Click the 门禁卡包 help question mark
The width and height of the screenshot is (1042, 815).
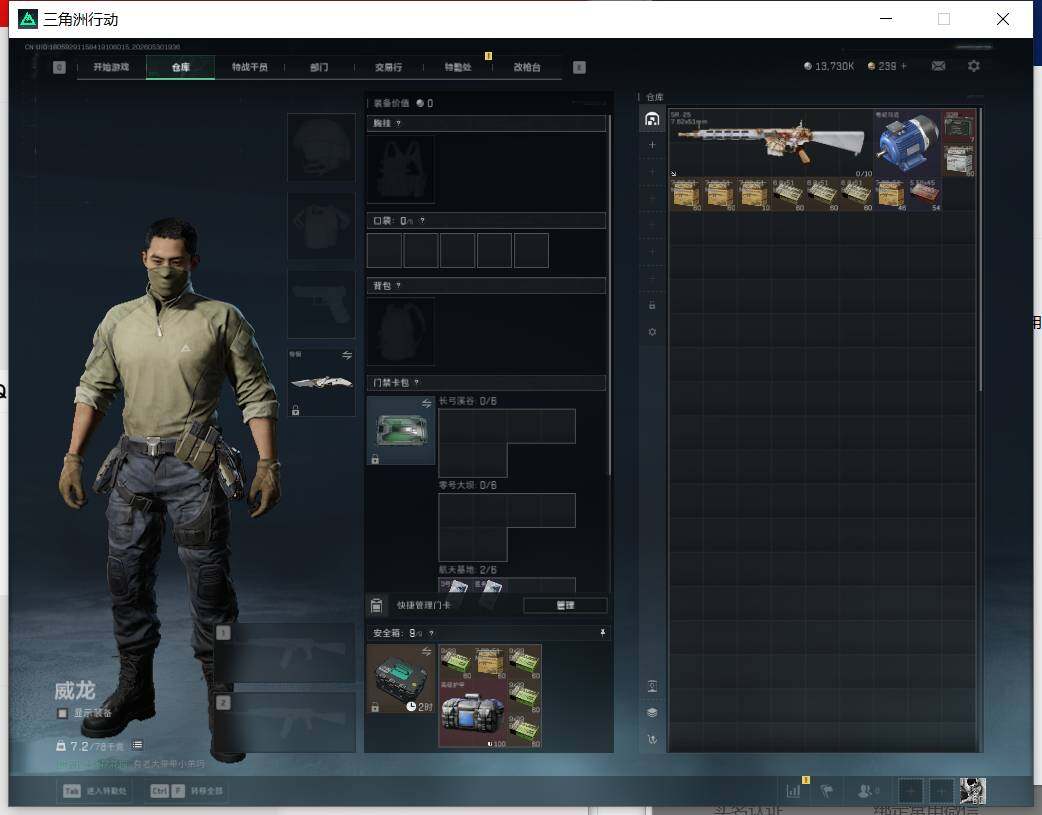click(417, 382)
